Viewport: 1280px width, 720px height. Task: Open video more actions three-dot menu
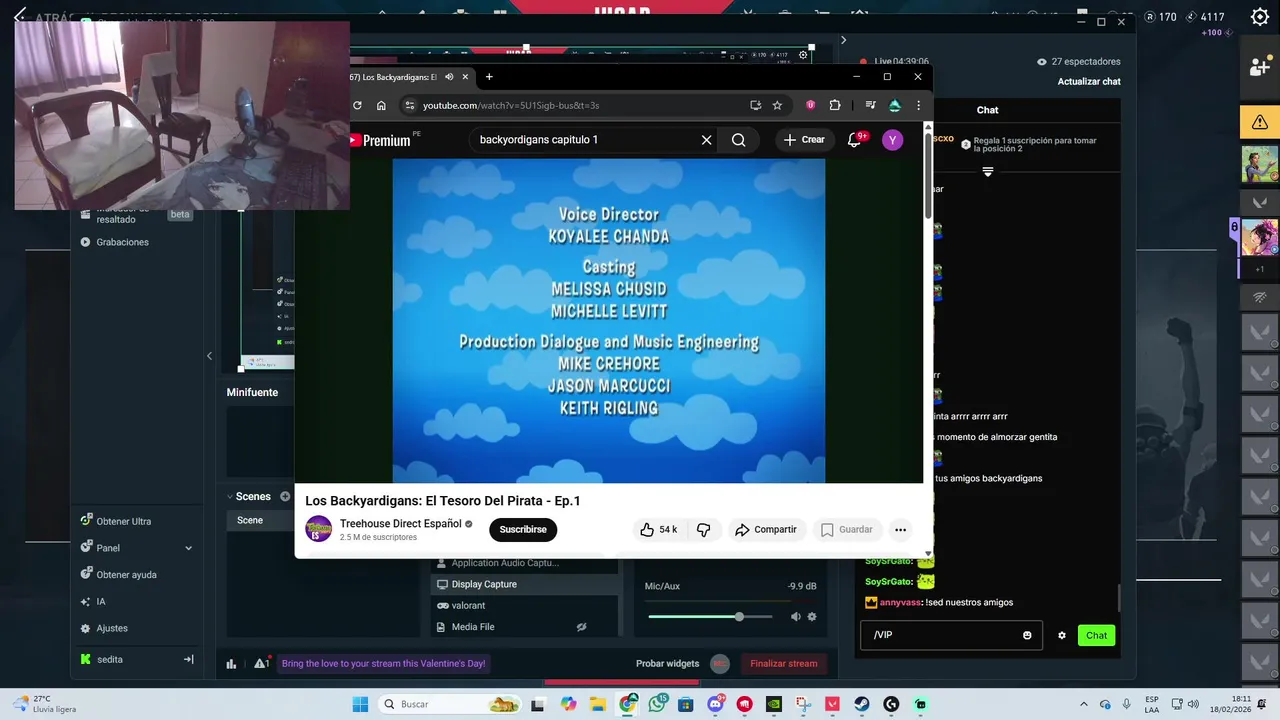[x=900, y=530]
